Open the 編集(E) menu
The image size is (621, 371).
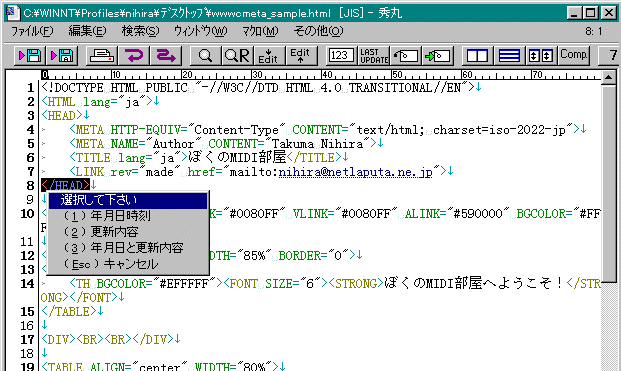[x=87, y=31]
